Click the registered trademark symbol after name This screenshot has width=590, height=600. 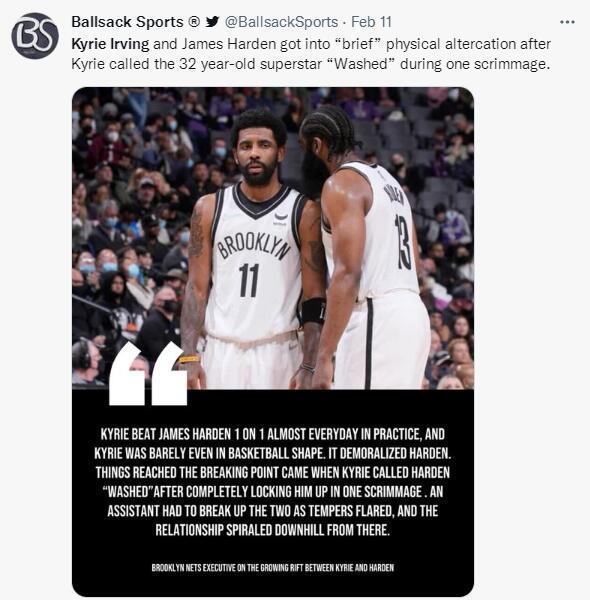coord(194,21)
